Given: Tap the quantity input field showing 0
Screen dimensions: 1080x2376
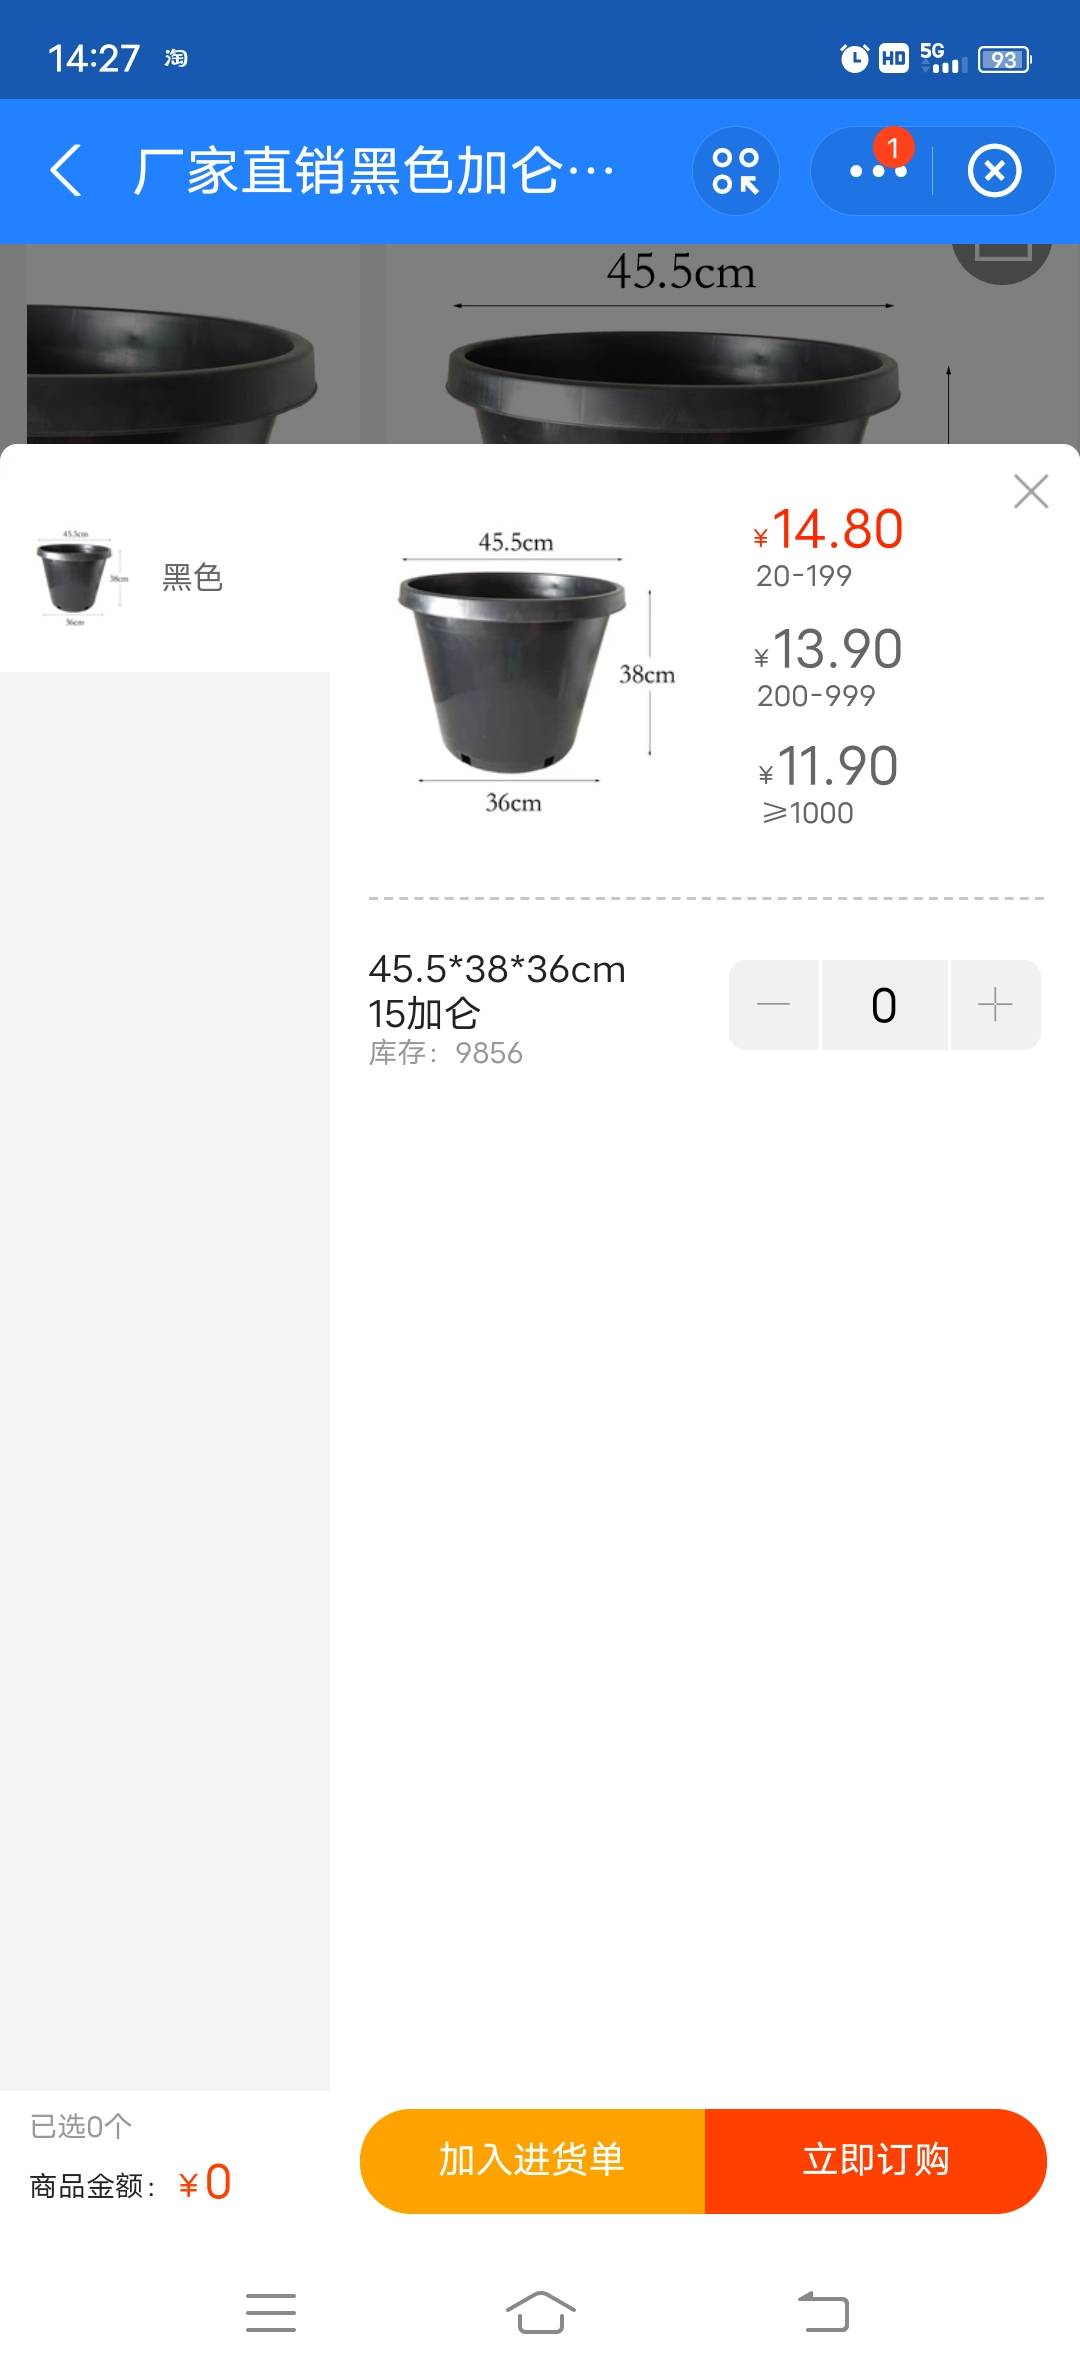Looking at the screenshot, I should point(884,1004).
